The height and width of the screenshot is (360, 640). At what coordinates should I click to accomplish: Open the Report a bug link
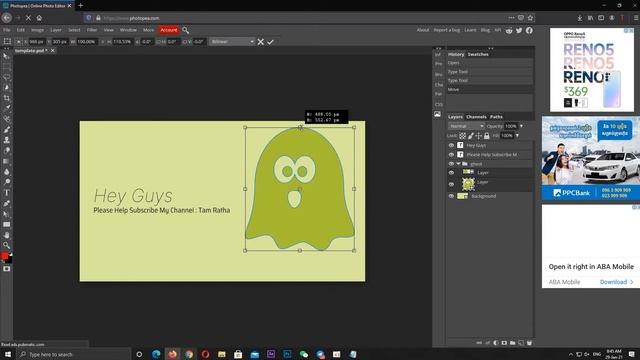[447, 30]
